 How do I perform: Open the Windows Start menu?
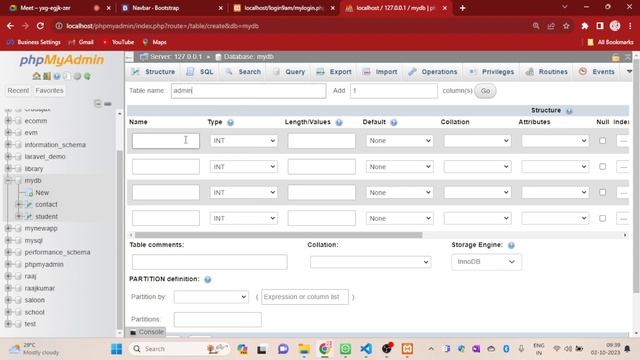(116, 349)
